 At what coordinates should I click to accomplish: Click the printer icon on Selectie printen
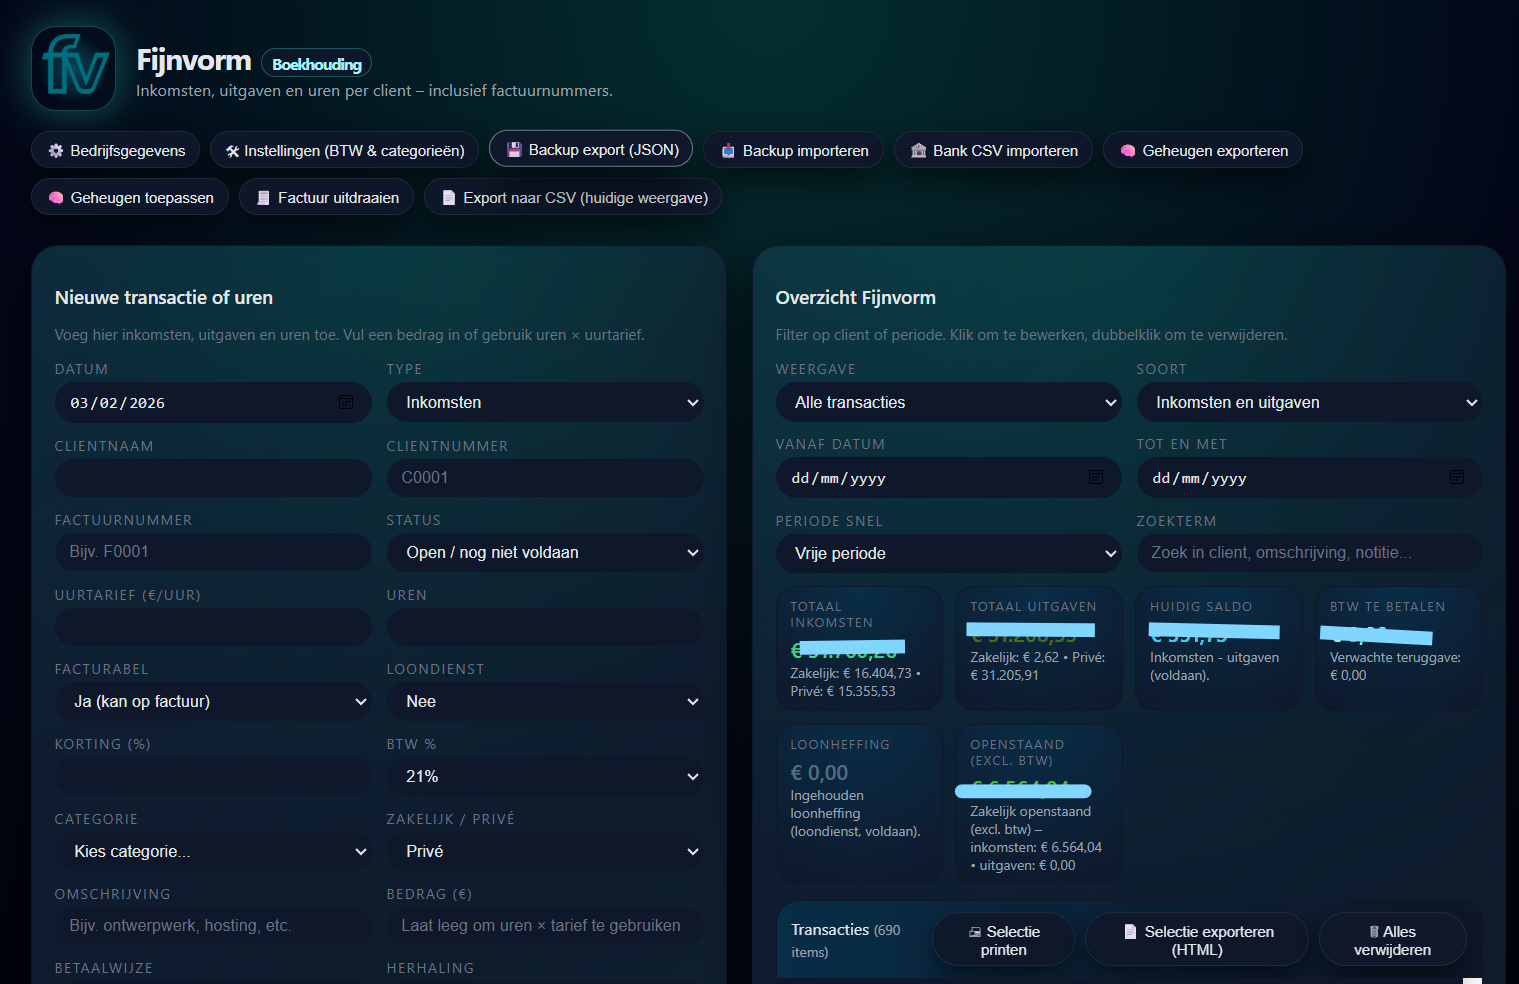pos(975,932)
